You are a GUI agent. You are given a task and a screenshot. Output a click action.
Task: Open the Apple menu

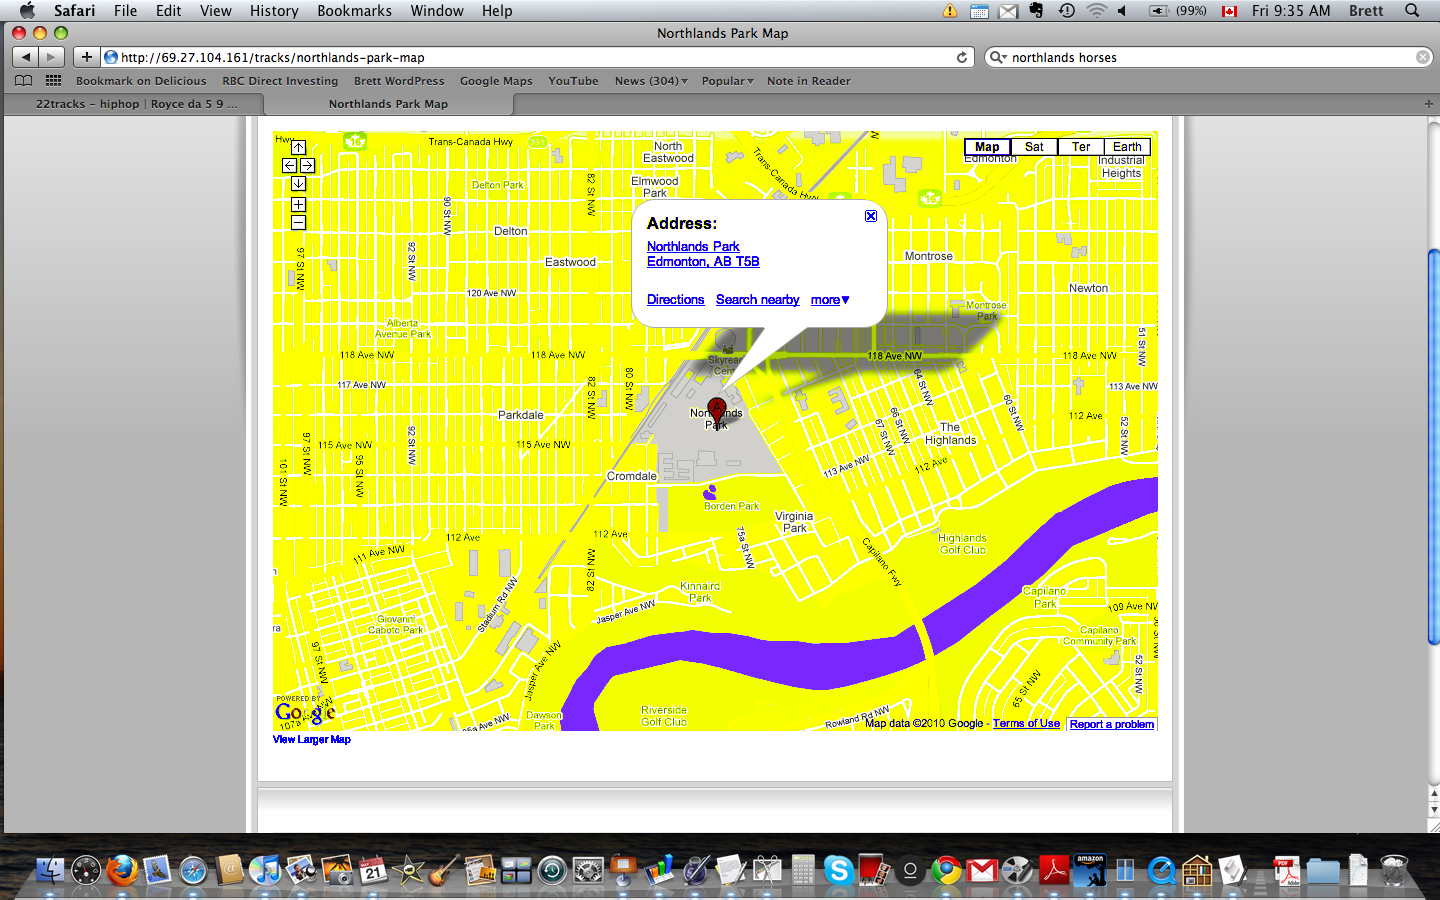(x=27, y=11)
